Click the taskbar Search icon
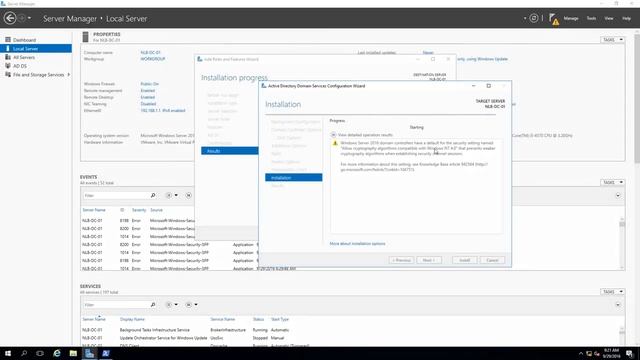640x360 pixels. (x=24, y=353)
